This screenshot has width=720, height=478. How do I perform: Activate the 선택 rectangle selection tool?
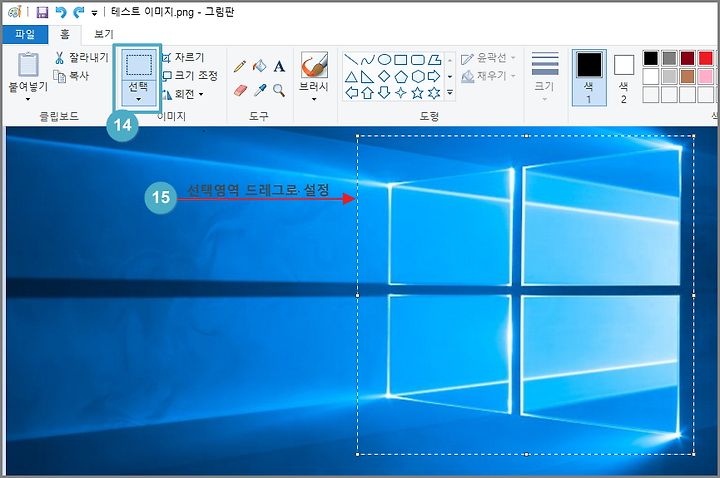[x=139, y=64]
